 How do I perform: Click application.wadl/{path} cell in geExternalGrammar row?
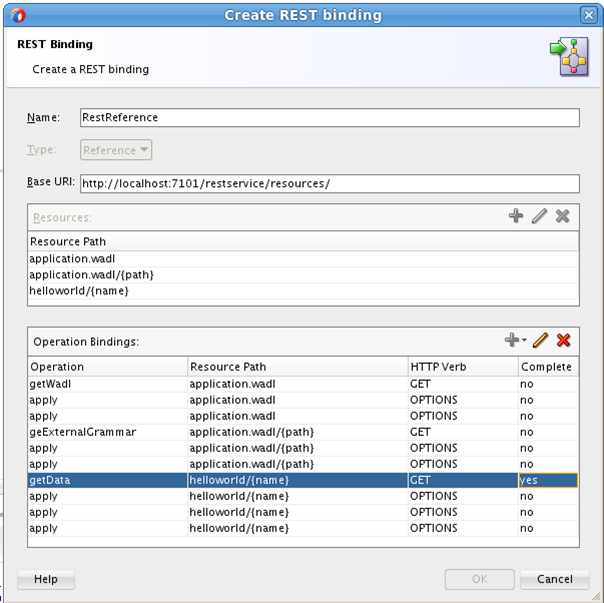click(298, 432)
